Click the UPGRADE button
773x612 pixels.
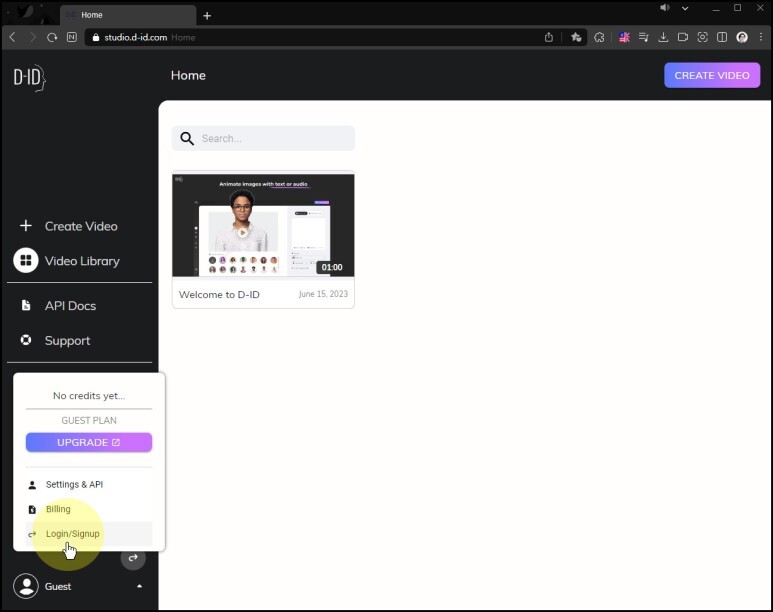pos(89,442)
